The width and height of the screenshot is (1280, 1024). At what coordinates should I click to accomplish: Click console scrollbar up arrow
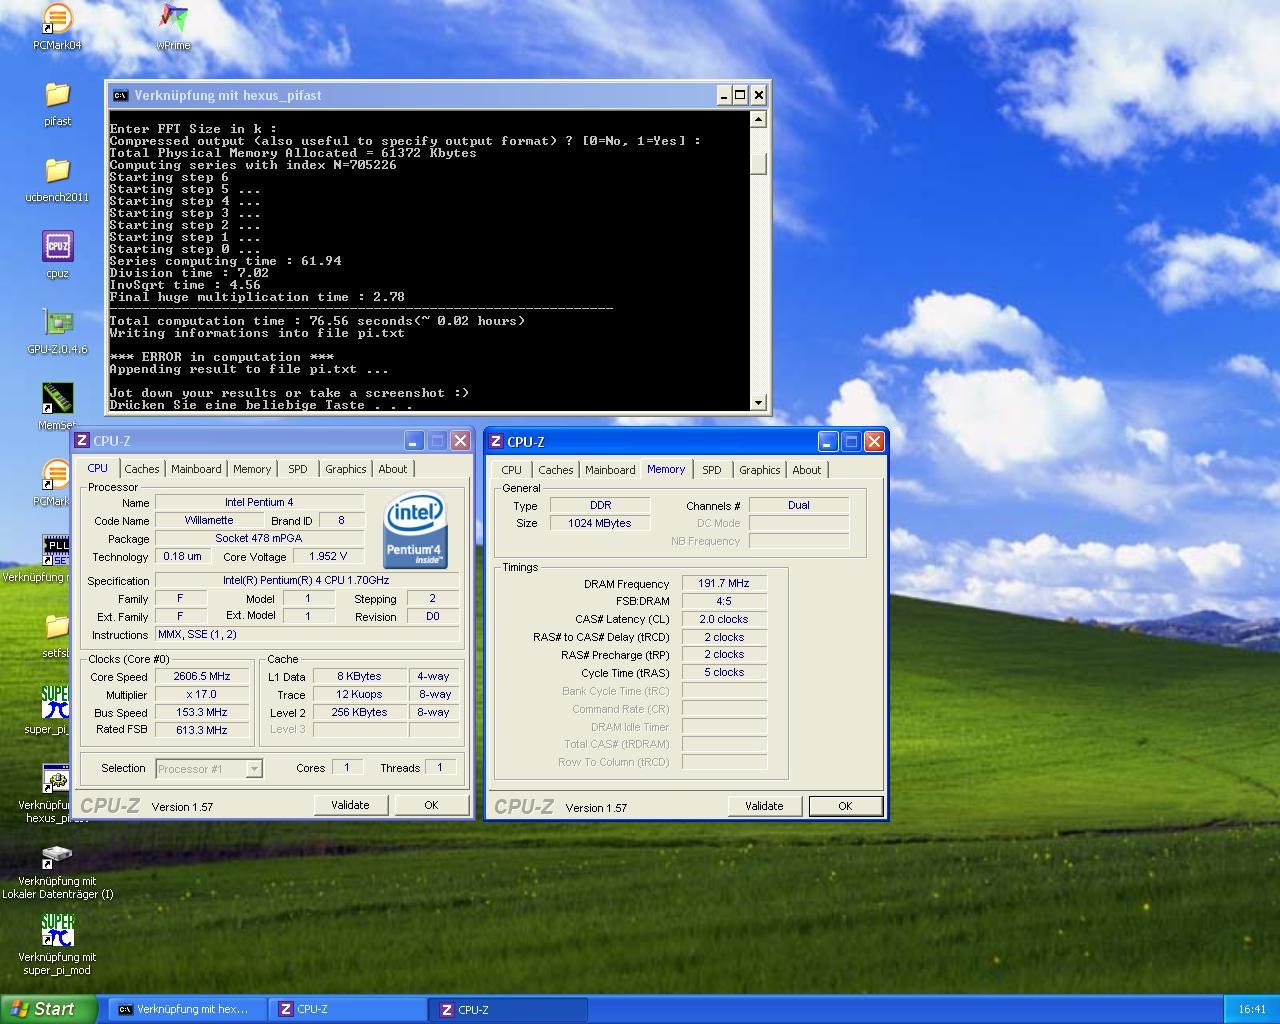click(758, 120)
